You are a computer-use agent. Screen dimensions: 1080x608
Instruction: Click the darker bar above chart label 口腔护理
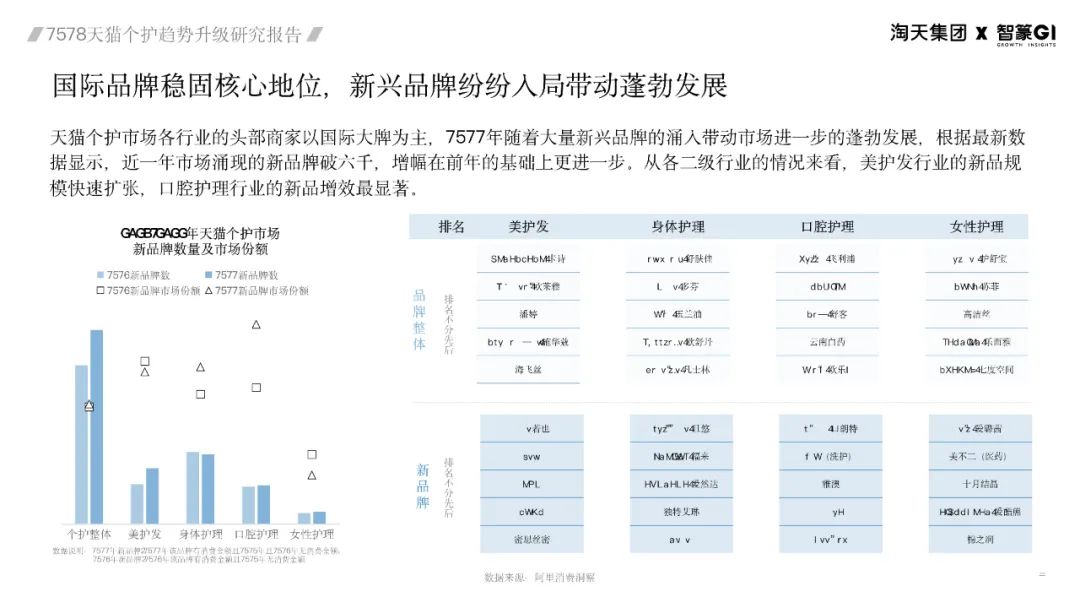(264, 505)
